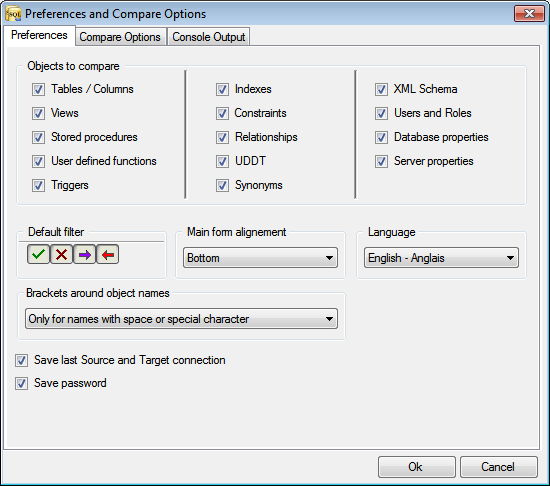
Task: Open the Brackets around object names dropdown
Action: click(181, 319)
